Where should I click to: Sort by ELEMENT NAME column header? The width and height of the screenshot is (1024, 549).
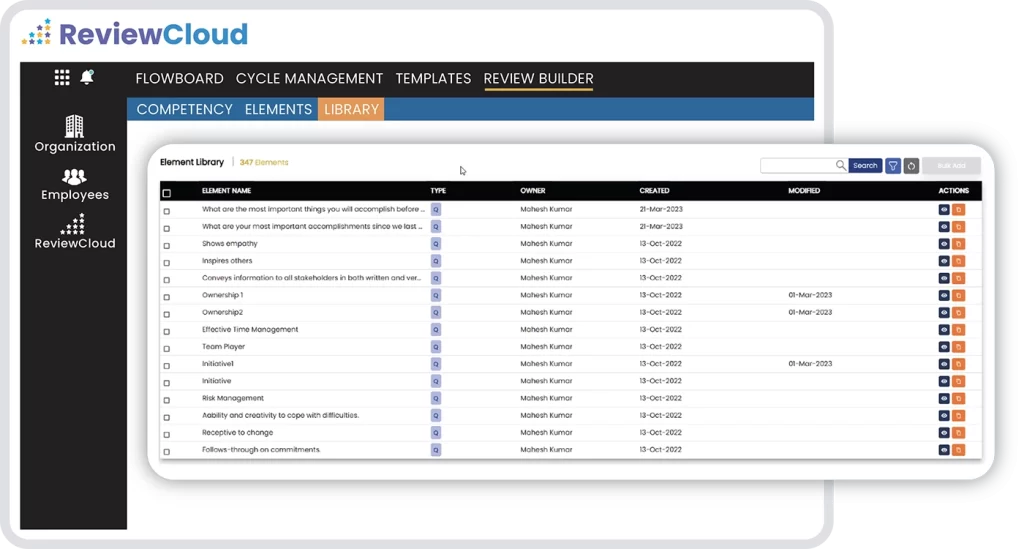(x=226, y=191)
